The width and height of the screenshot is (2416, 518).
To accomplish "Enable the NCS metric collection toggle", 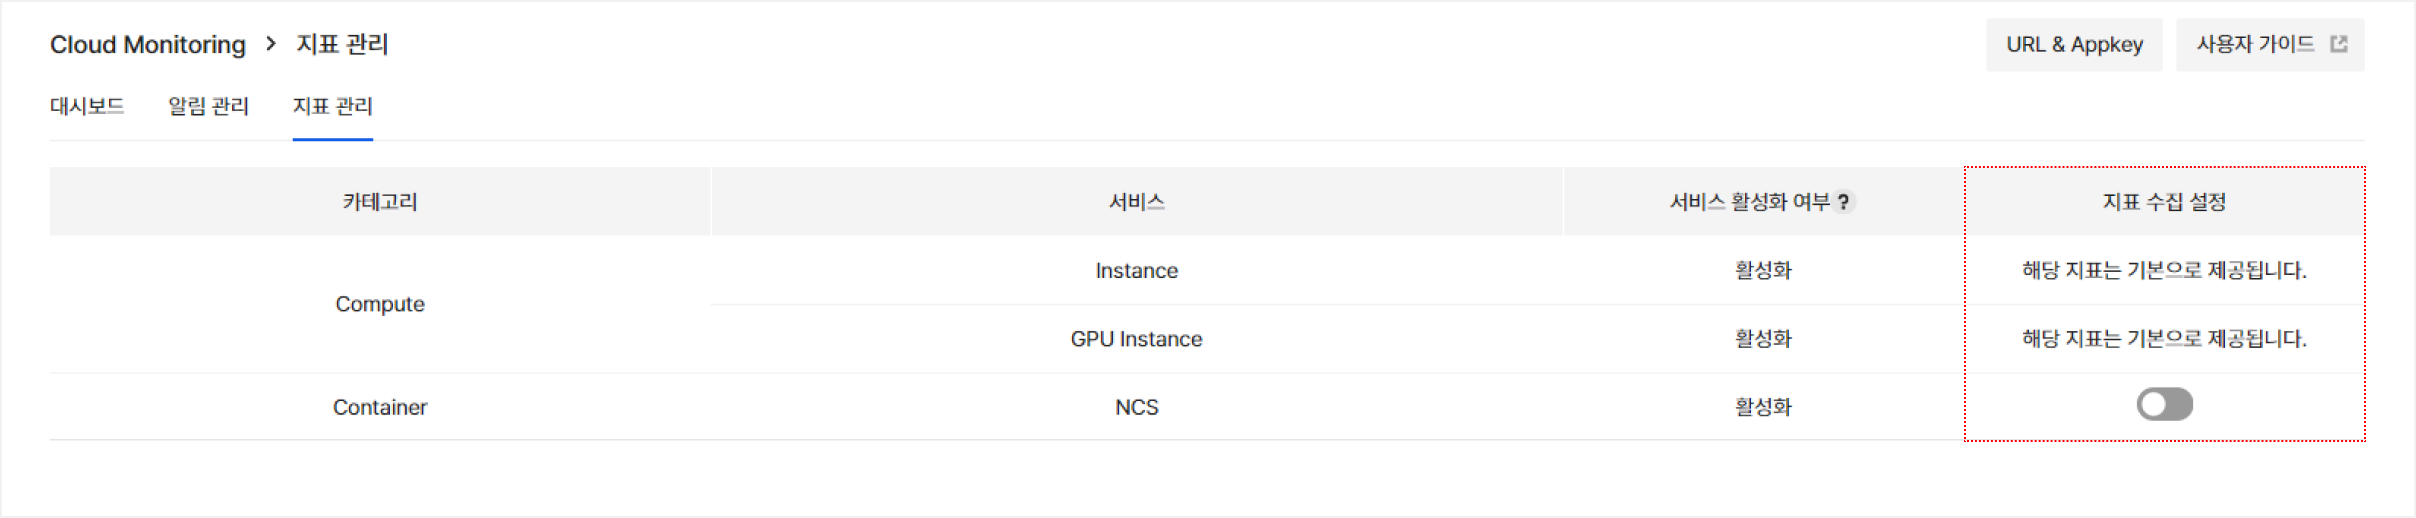I will click(2164, 405).
